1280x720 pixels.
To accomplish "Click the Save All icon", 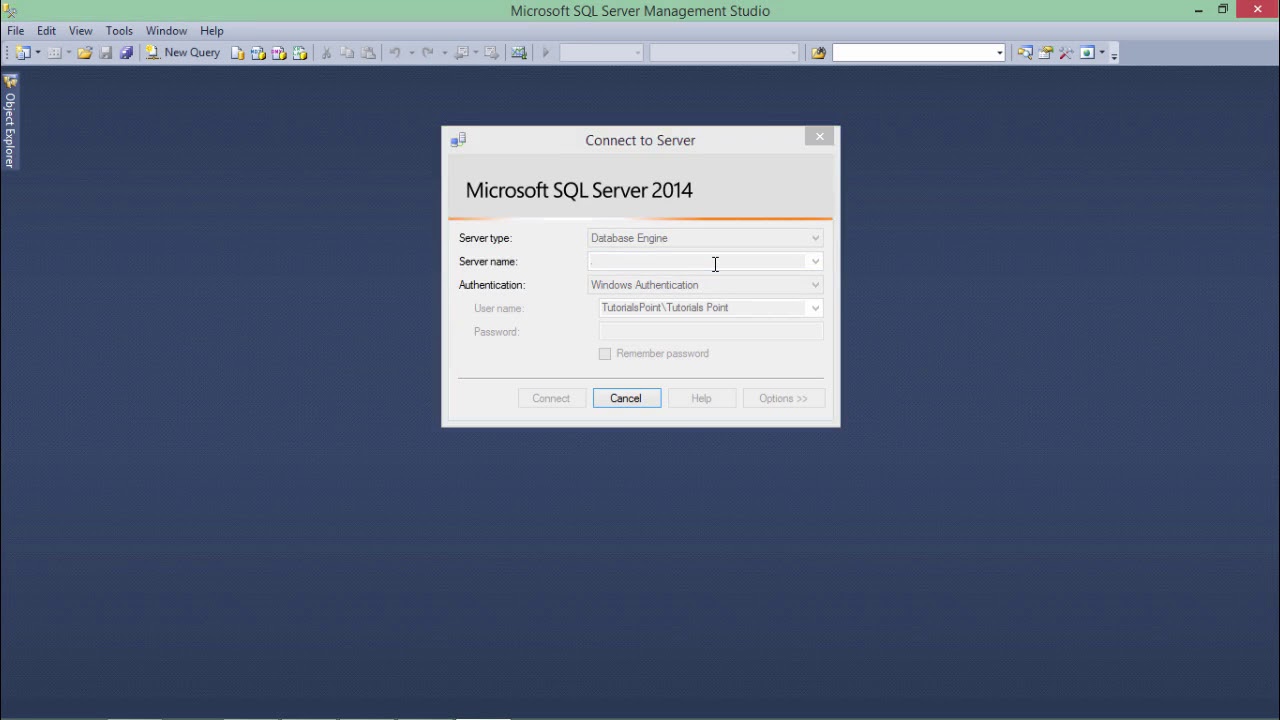I will pos(126,53).
